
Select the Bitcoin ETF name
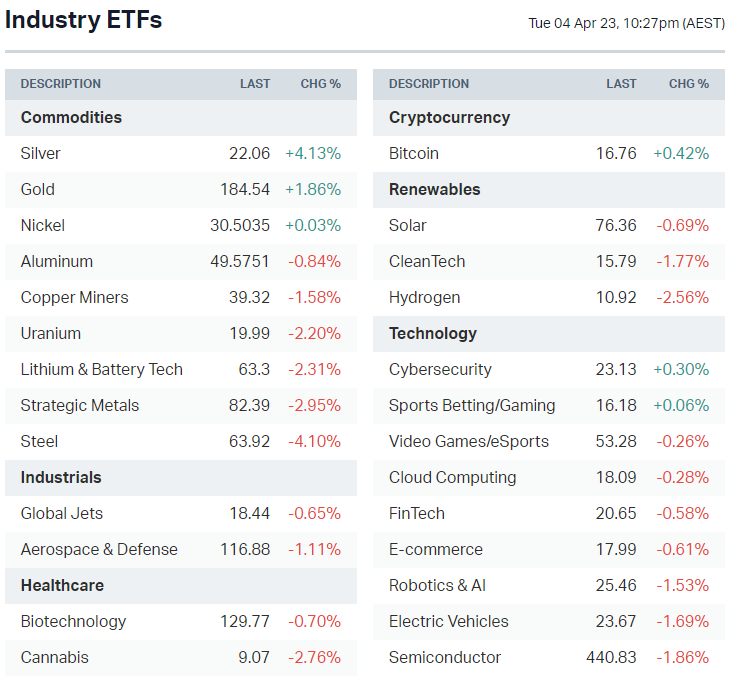(414, 154)
